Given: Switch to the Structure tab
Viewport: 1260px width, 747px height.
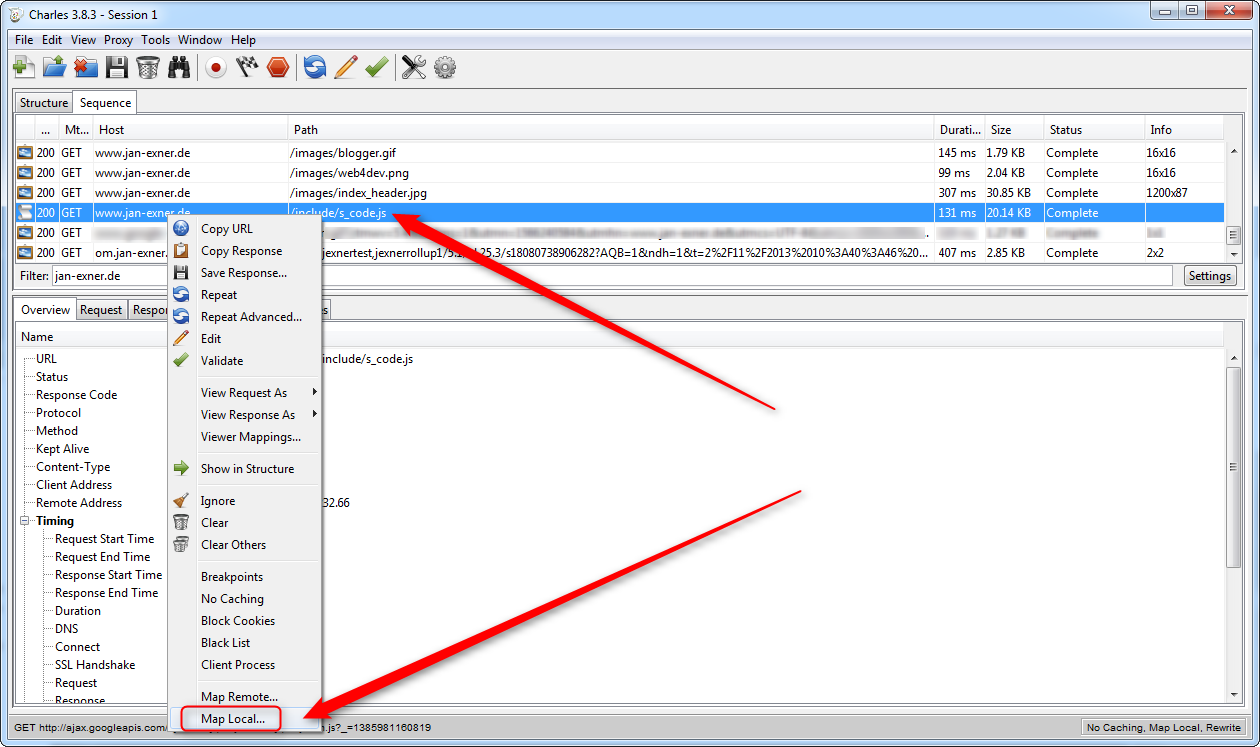Looking at the screenshot, I should click(x=44, y=103).
